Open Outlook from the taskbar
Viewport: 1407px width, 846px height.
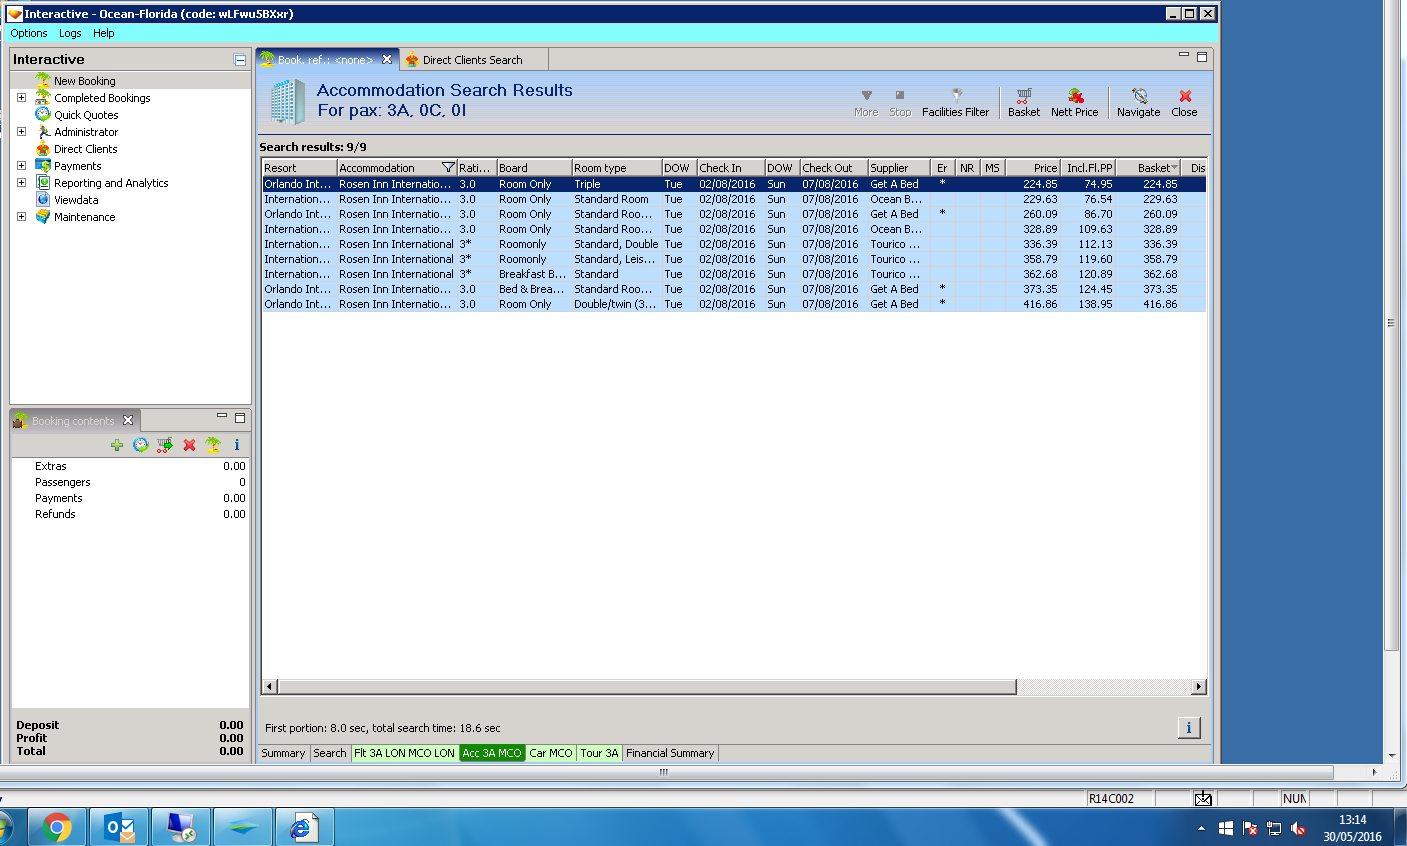point(119,827)
